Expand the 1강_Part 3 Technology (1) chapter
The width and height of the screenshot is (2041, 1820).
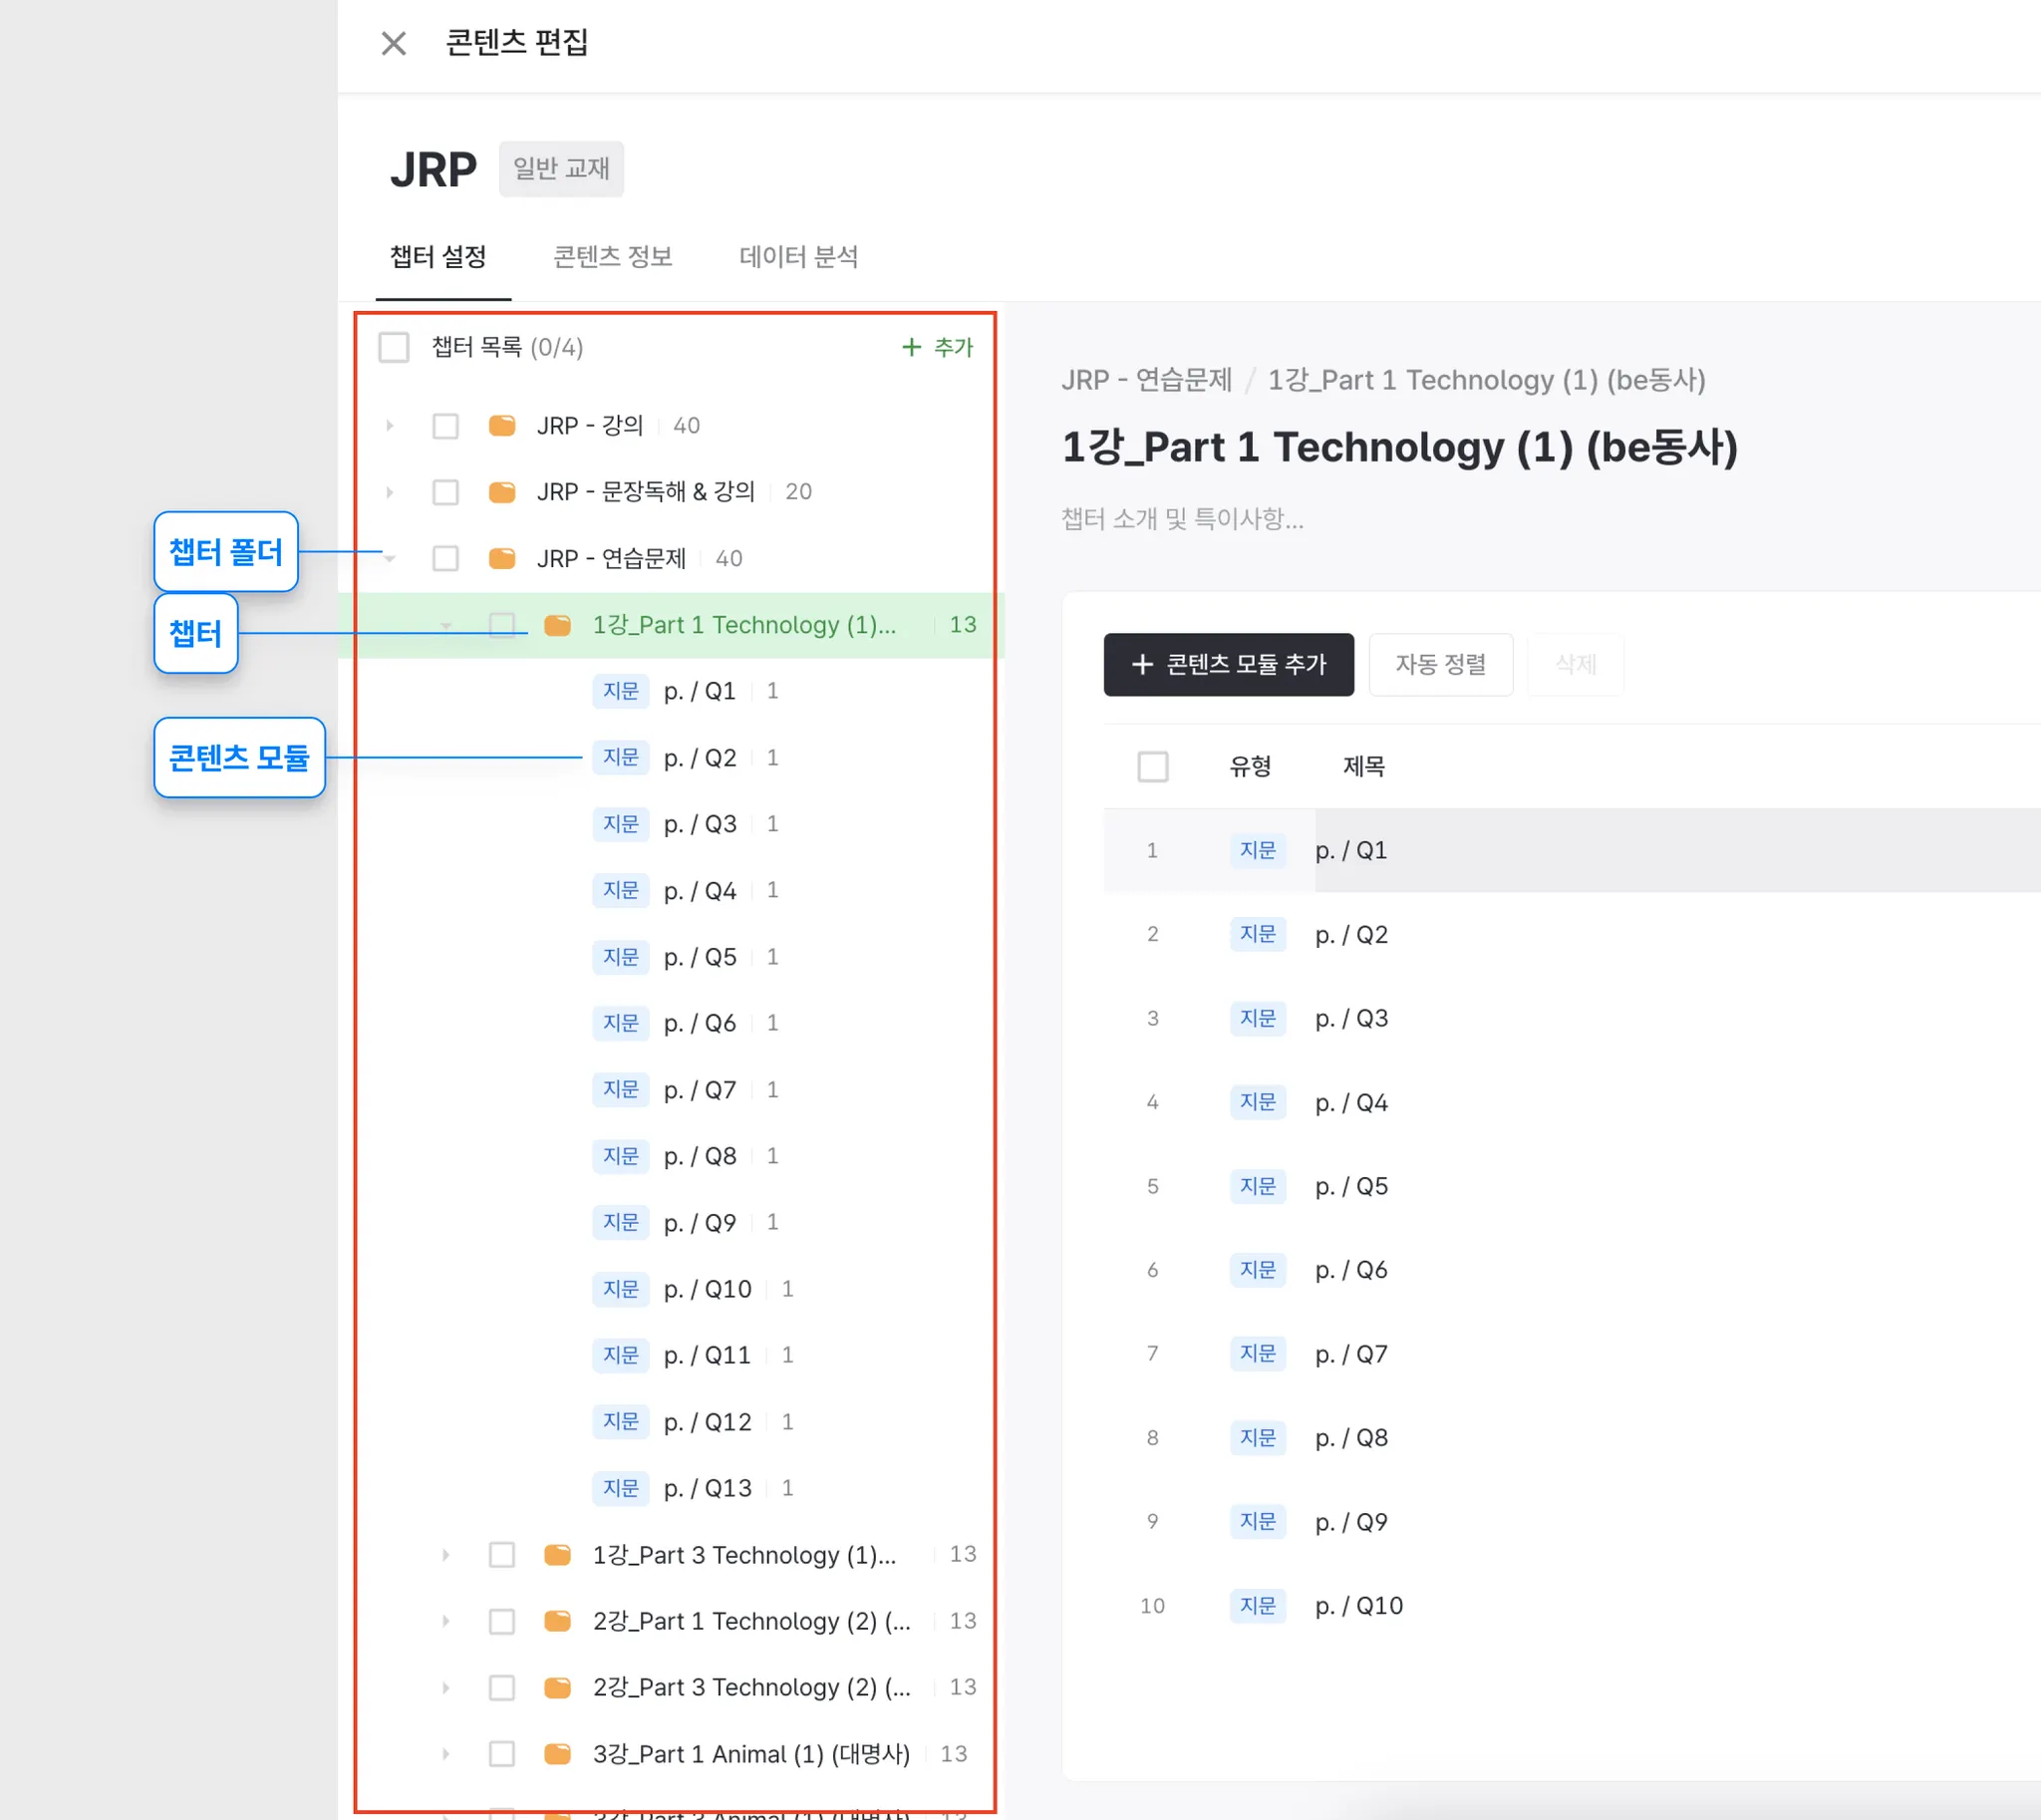[x=445, y=1555]
